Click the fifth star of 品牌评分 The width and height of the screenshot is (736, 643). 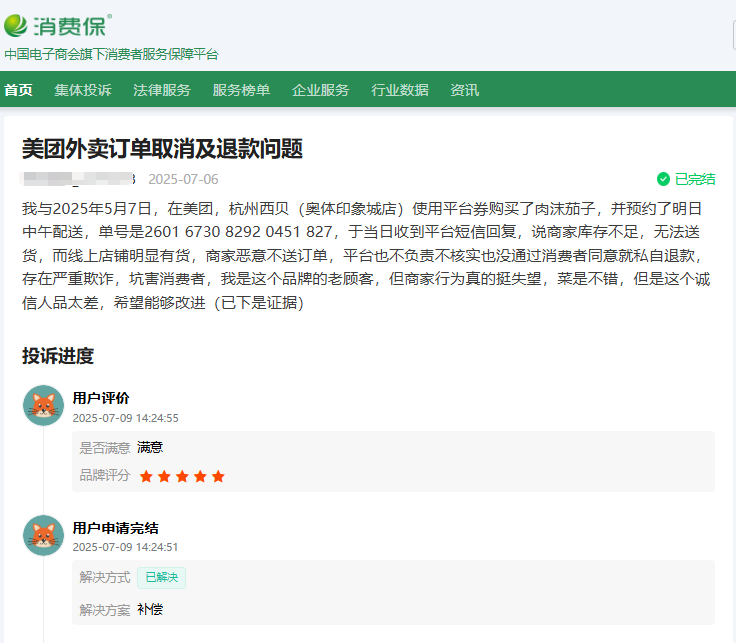(218, 476)
